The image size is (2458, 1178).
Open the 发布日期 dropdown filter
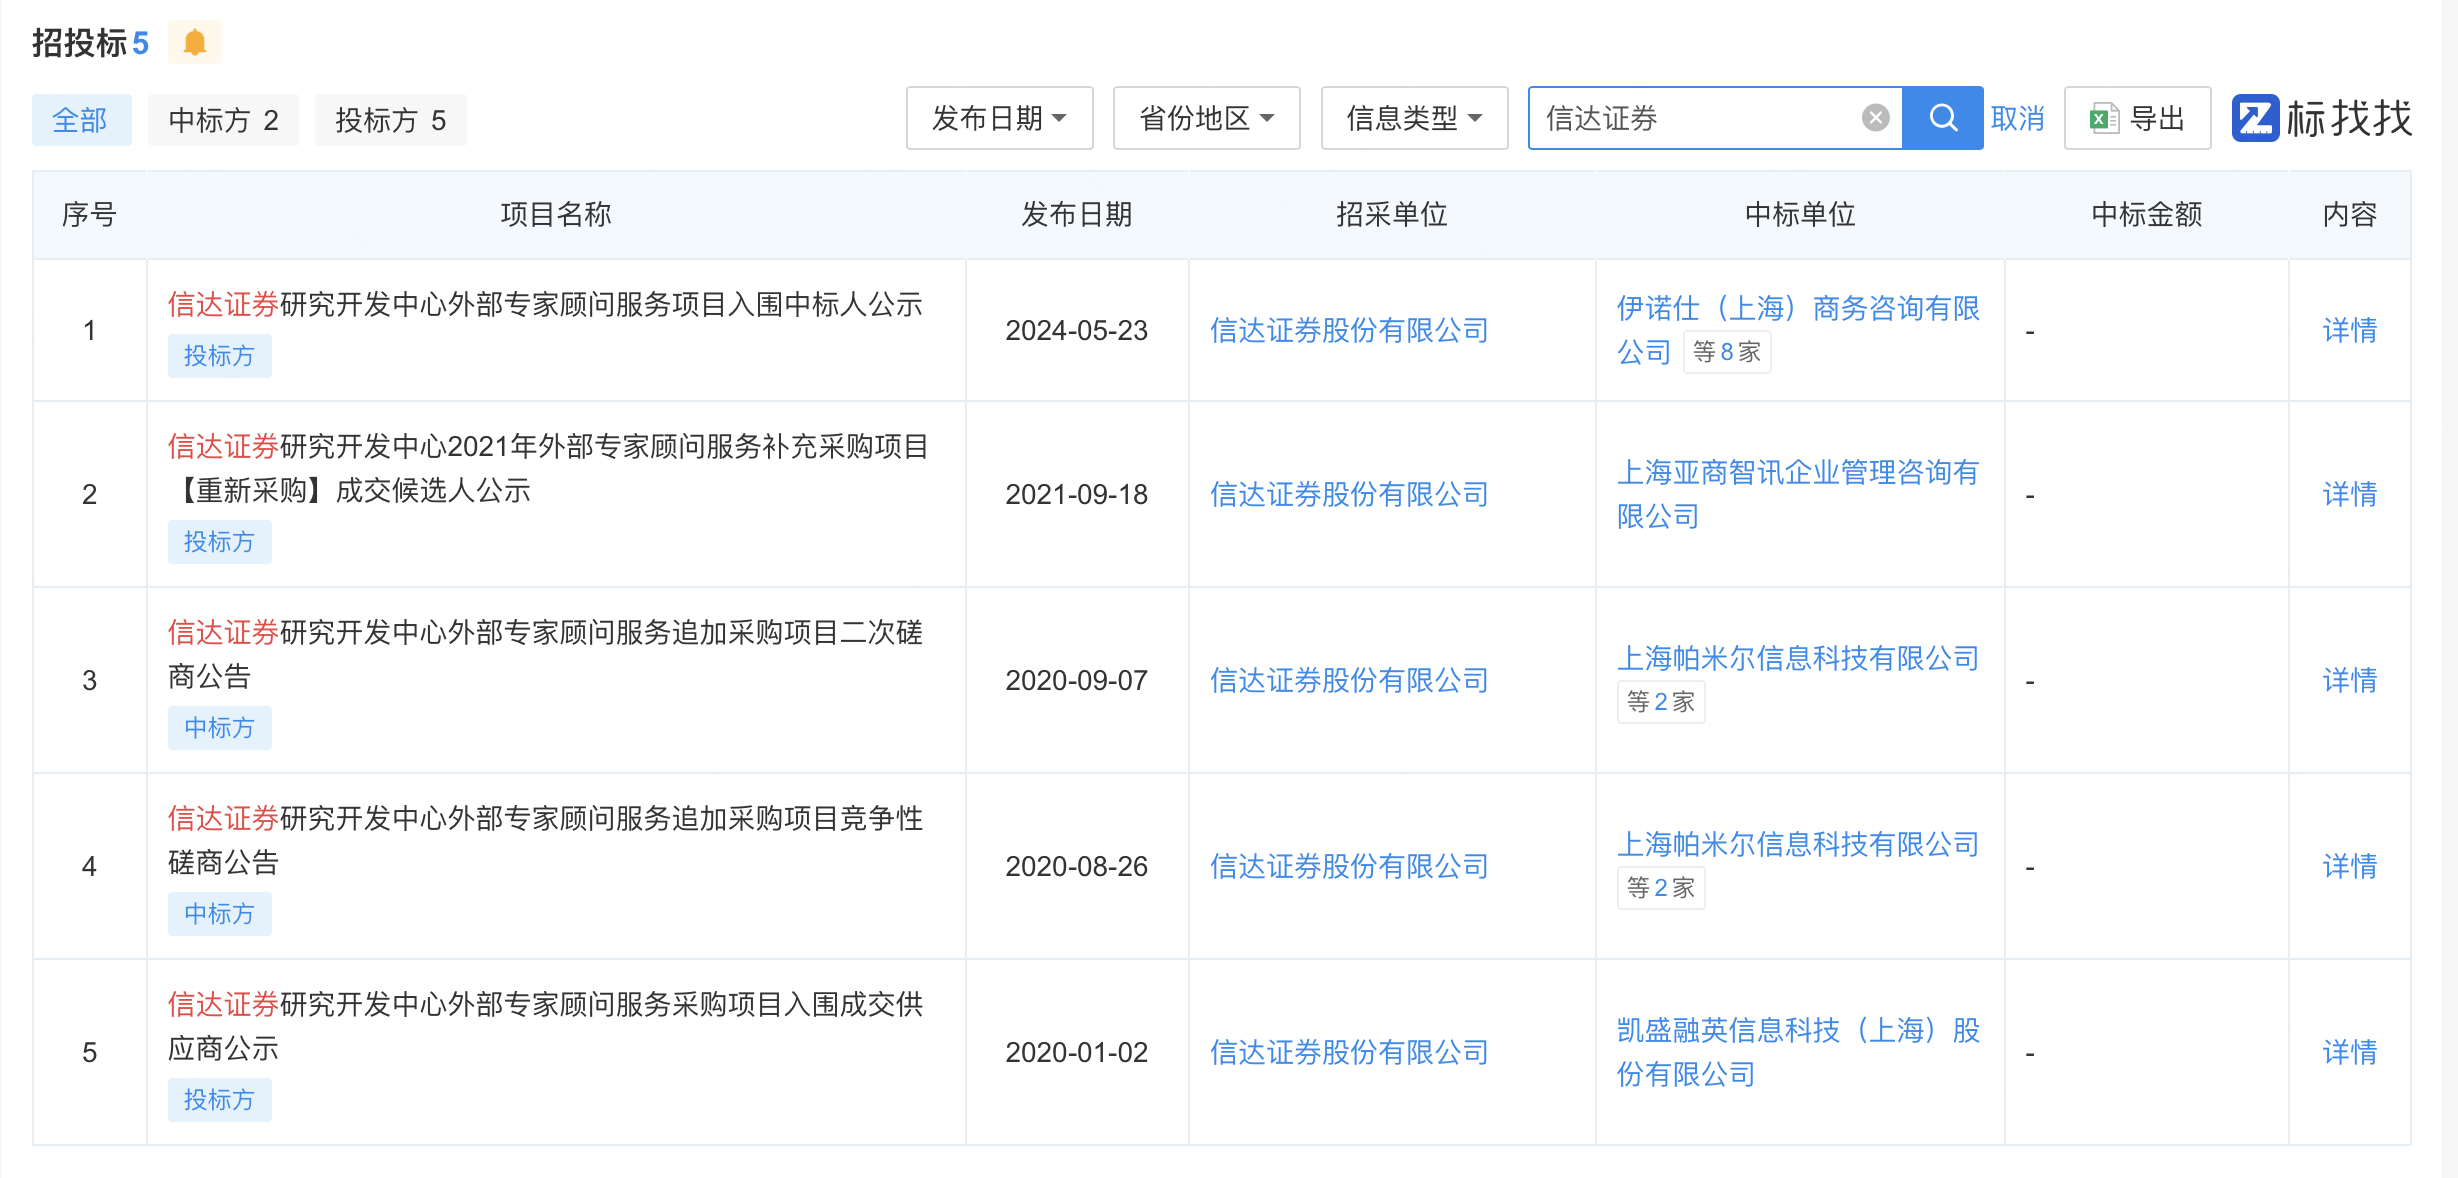pos(999,119)
